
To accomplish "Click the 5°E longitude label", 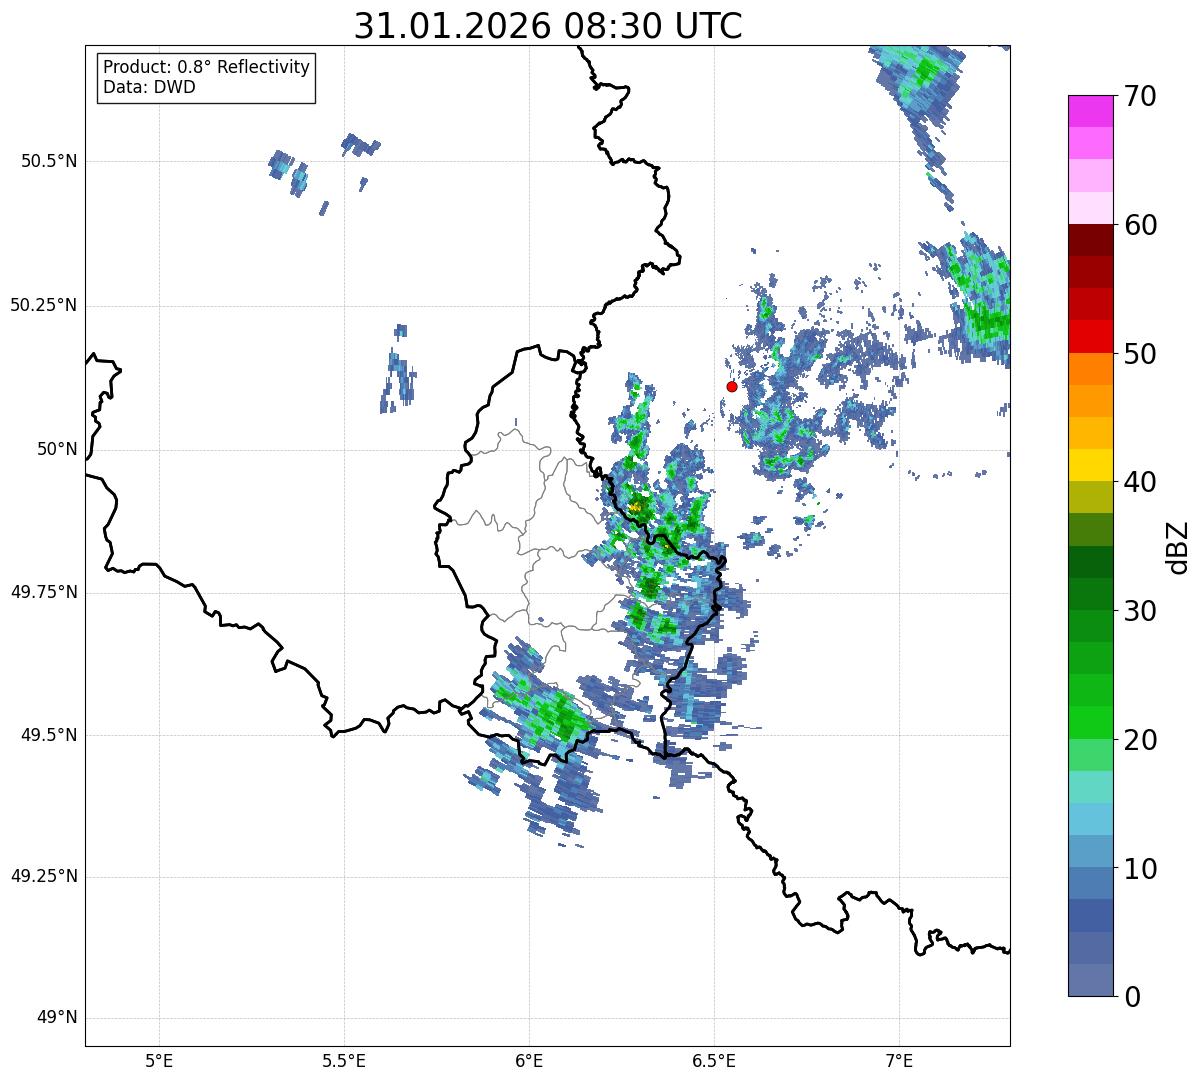I will coord(159,1060).
